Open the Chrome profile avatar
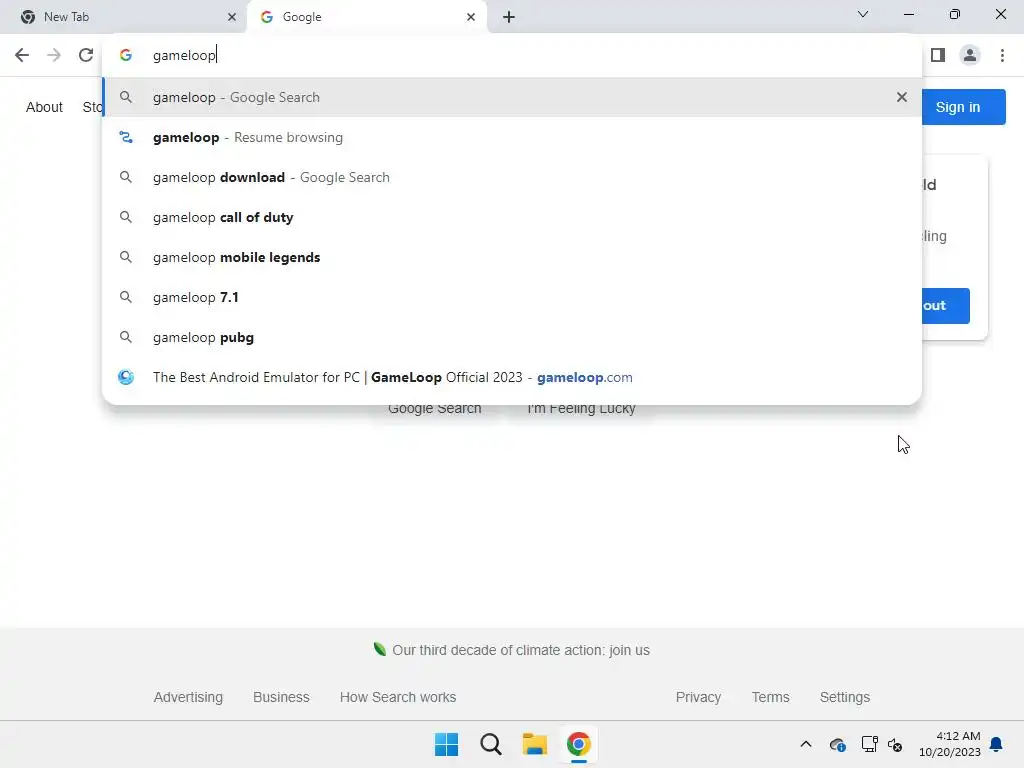1024x768 pixels. [970, 55]
